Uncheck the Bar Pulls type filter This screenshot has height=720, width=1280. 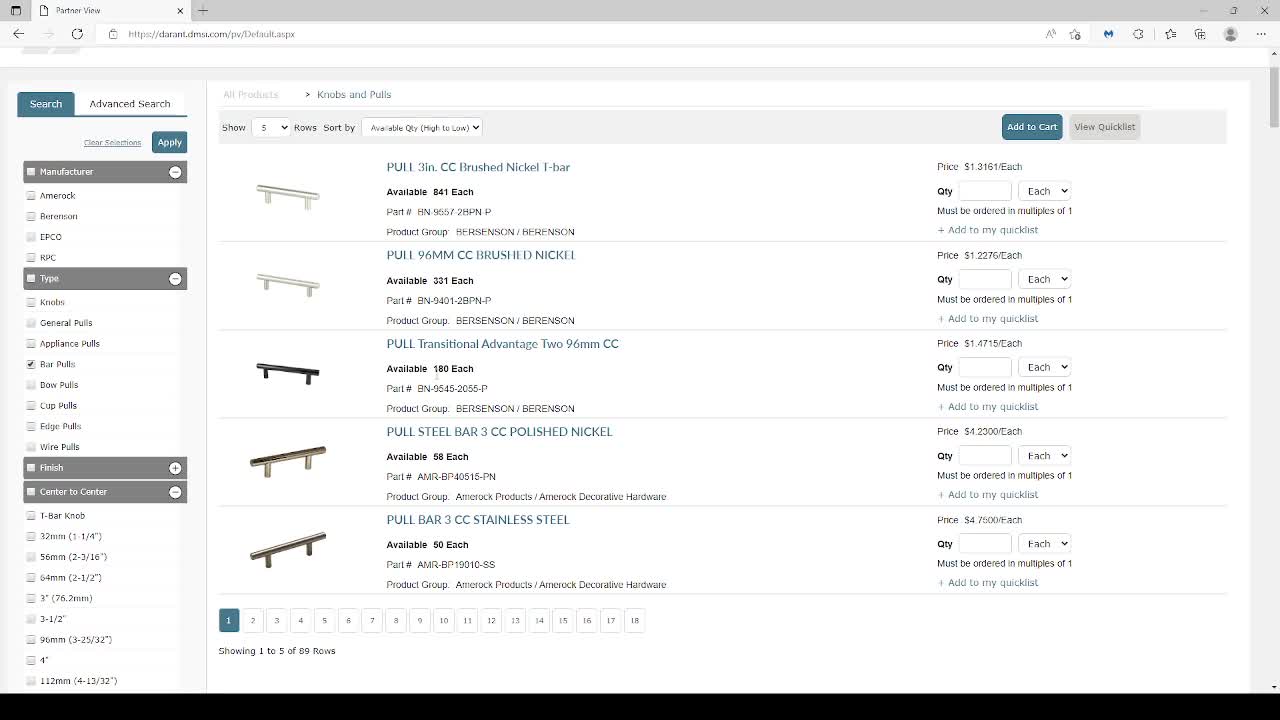pyautogui.click(x=31, y=364)
